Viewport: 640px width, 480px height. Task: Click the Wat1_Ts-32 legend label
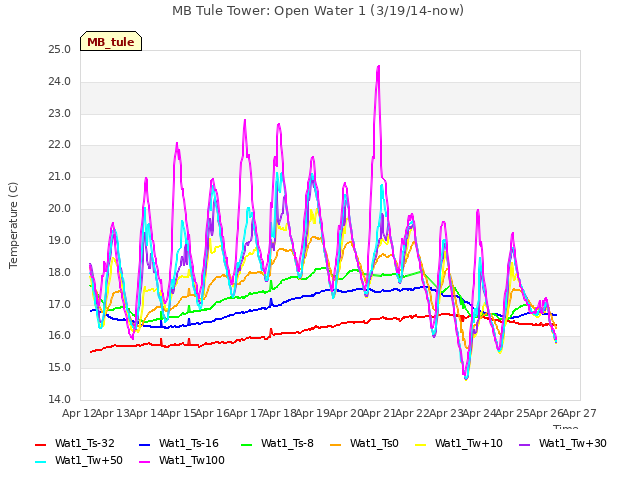84,444
